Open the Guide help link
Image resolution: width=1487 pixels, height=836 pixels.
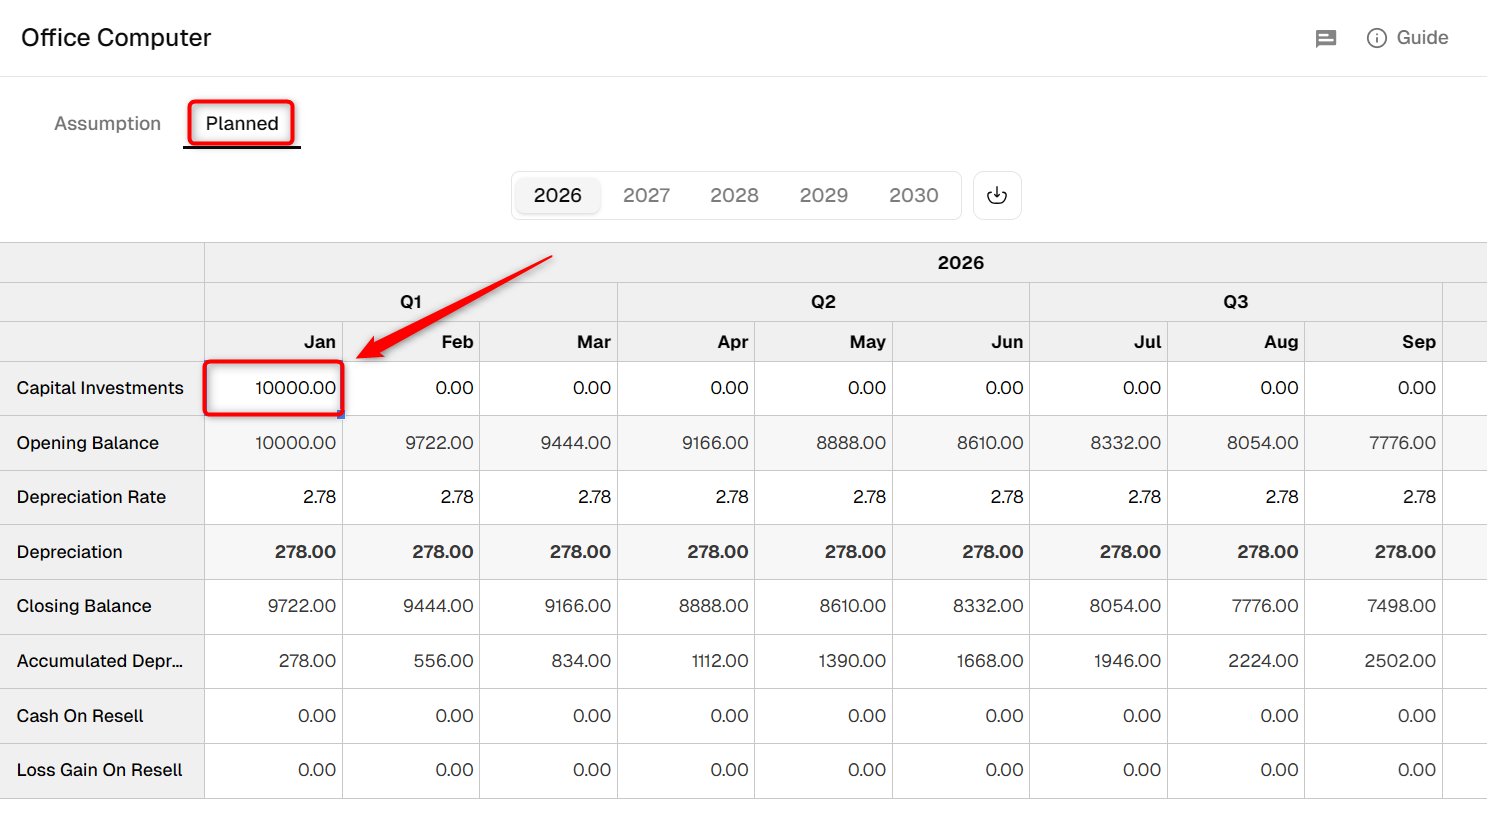(x=1407, y=38)
